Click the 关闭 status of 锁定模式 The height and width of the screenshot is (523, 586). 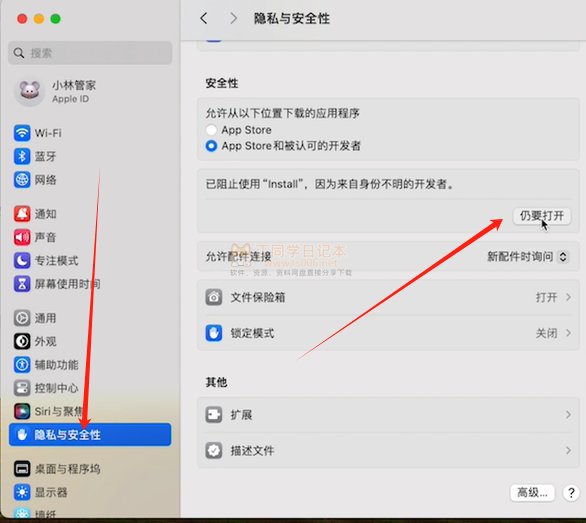pos(546,333)
